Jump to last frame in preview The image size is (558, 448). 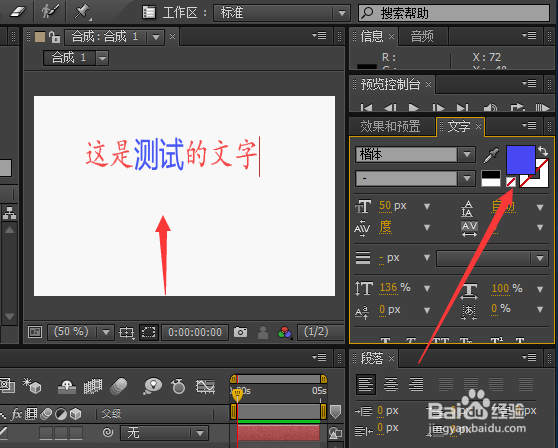462,107
